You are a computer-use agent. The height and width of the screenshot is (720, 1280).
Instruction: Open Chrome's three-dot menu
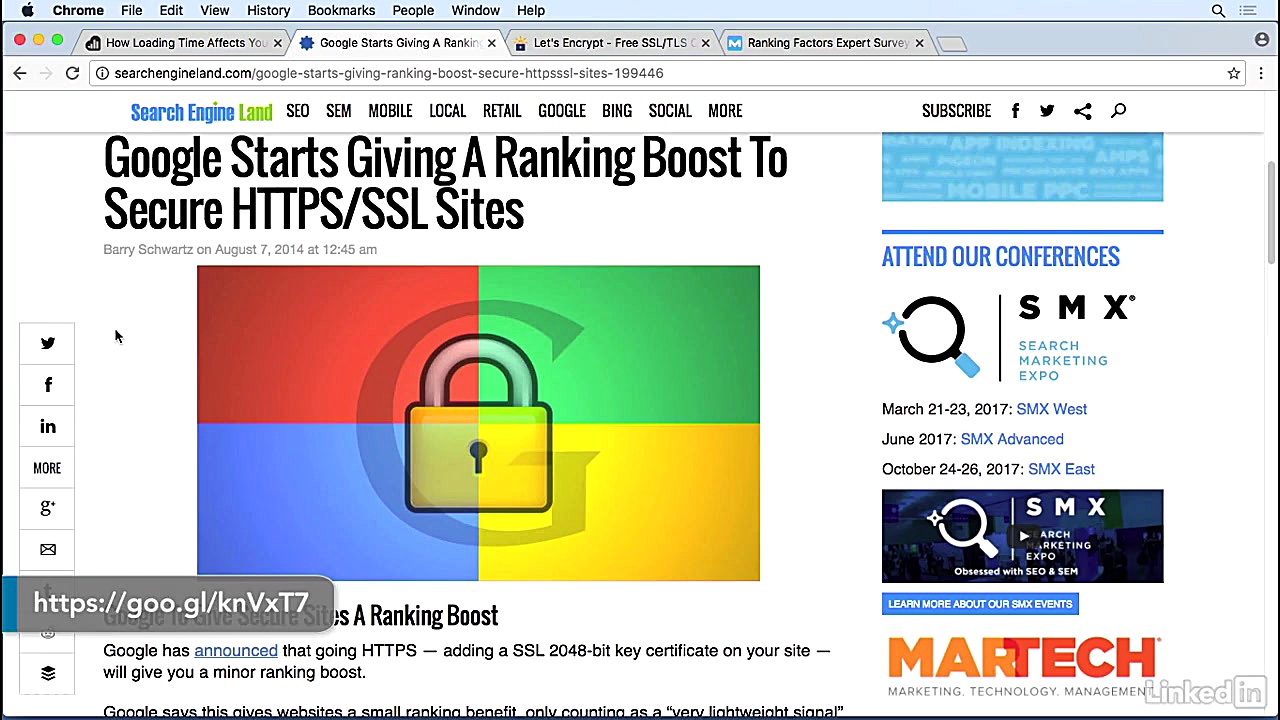tap(1261, 73)
